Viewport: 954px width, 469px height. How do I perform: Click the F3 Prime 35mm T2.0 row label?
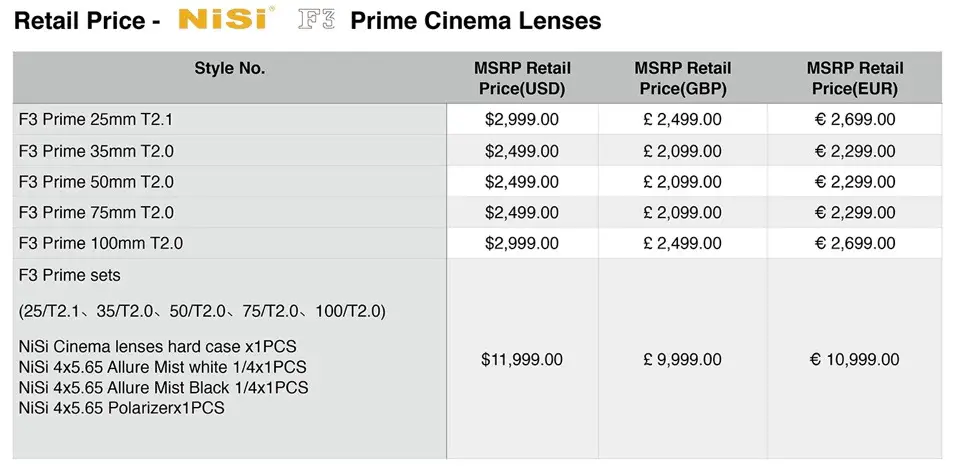click(96, 151)
